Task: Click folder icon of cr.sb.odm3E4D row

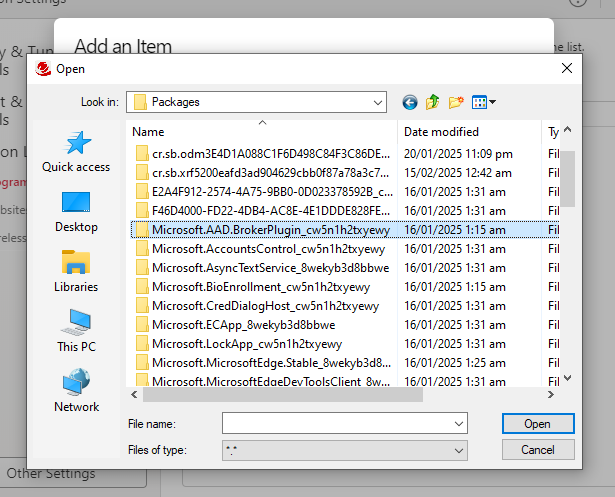Action: 142,154
